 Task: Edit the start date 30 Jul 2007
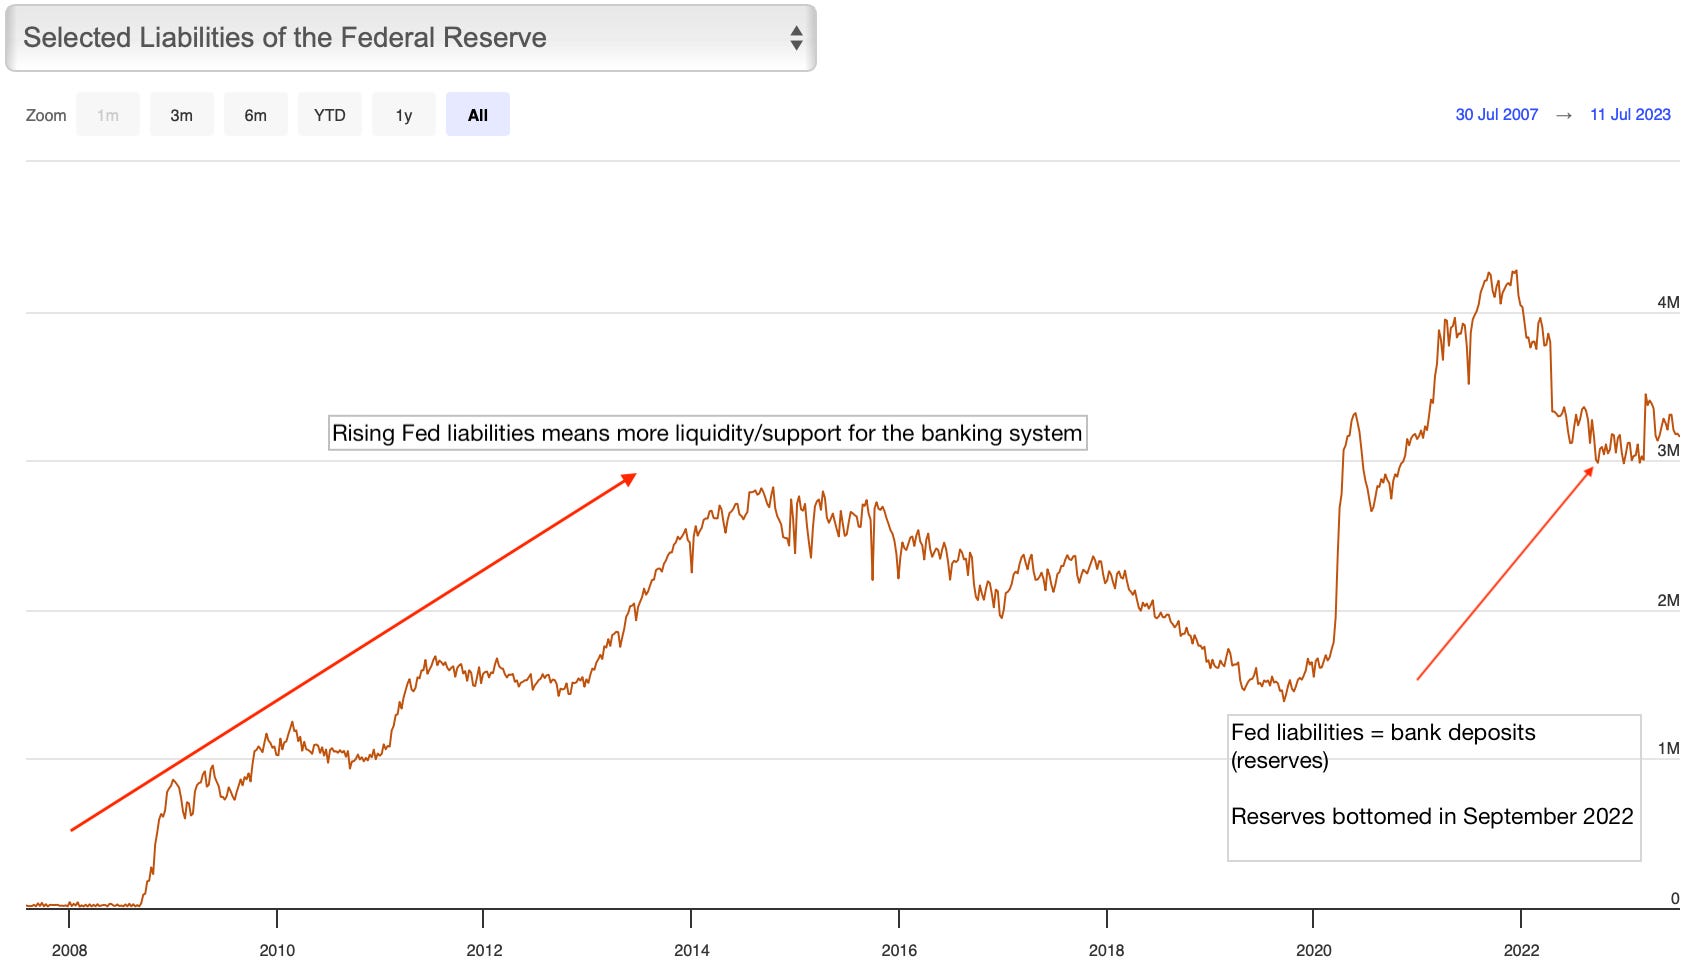coord(1496,115)
